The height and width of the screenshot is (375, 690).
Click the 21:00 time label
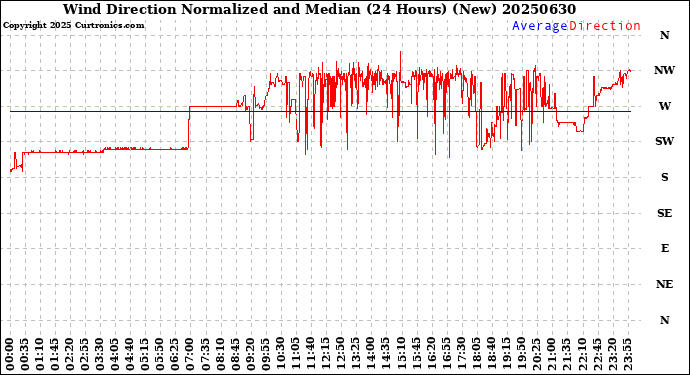click(x=551, y=354)
